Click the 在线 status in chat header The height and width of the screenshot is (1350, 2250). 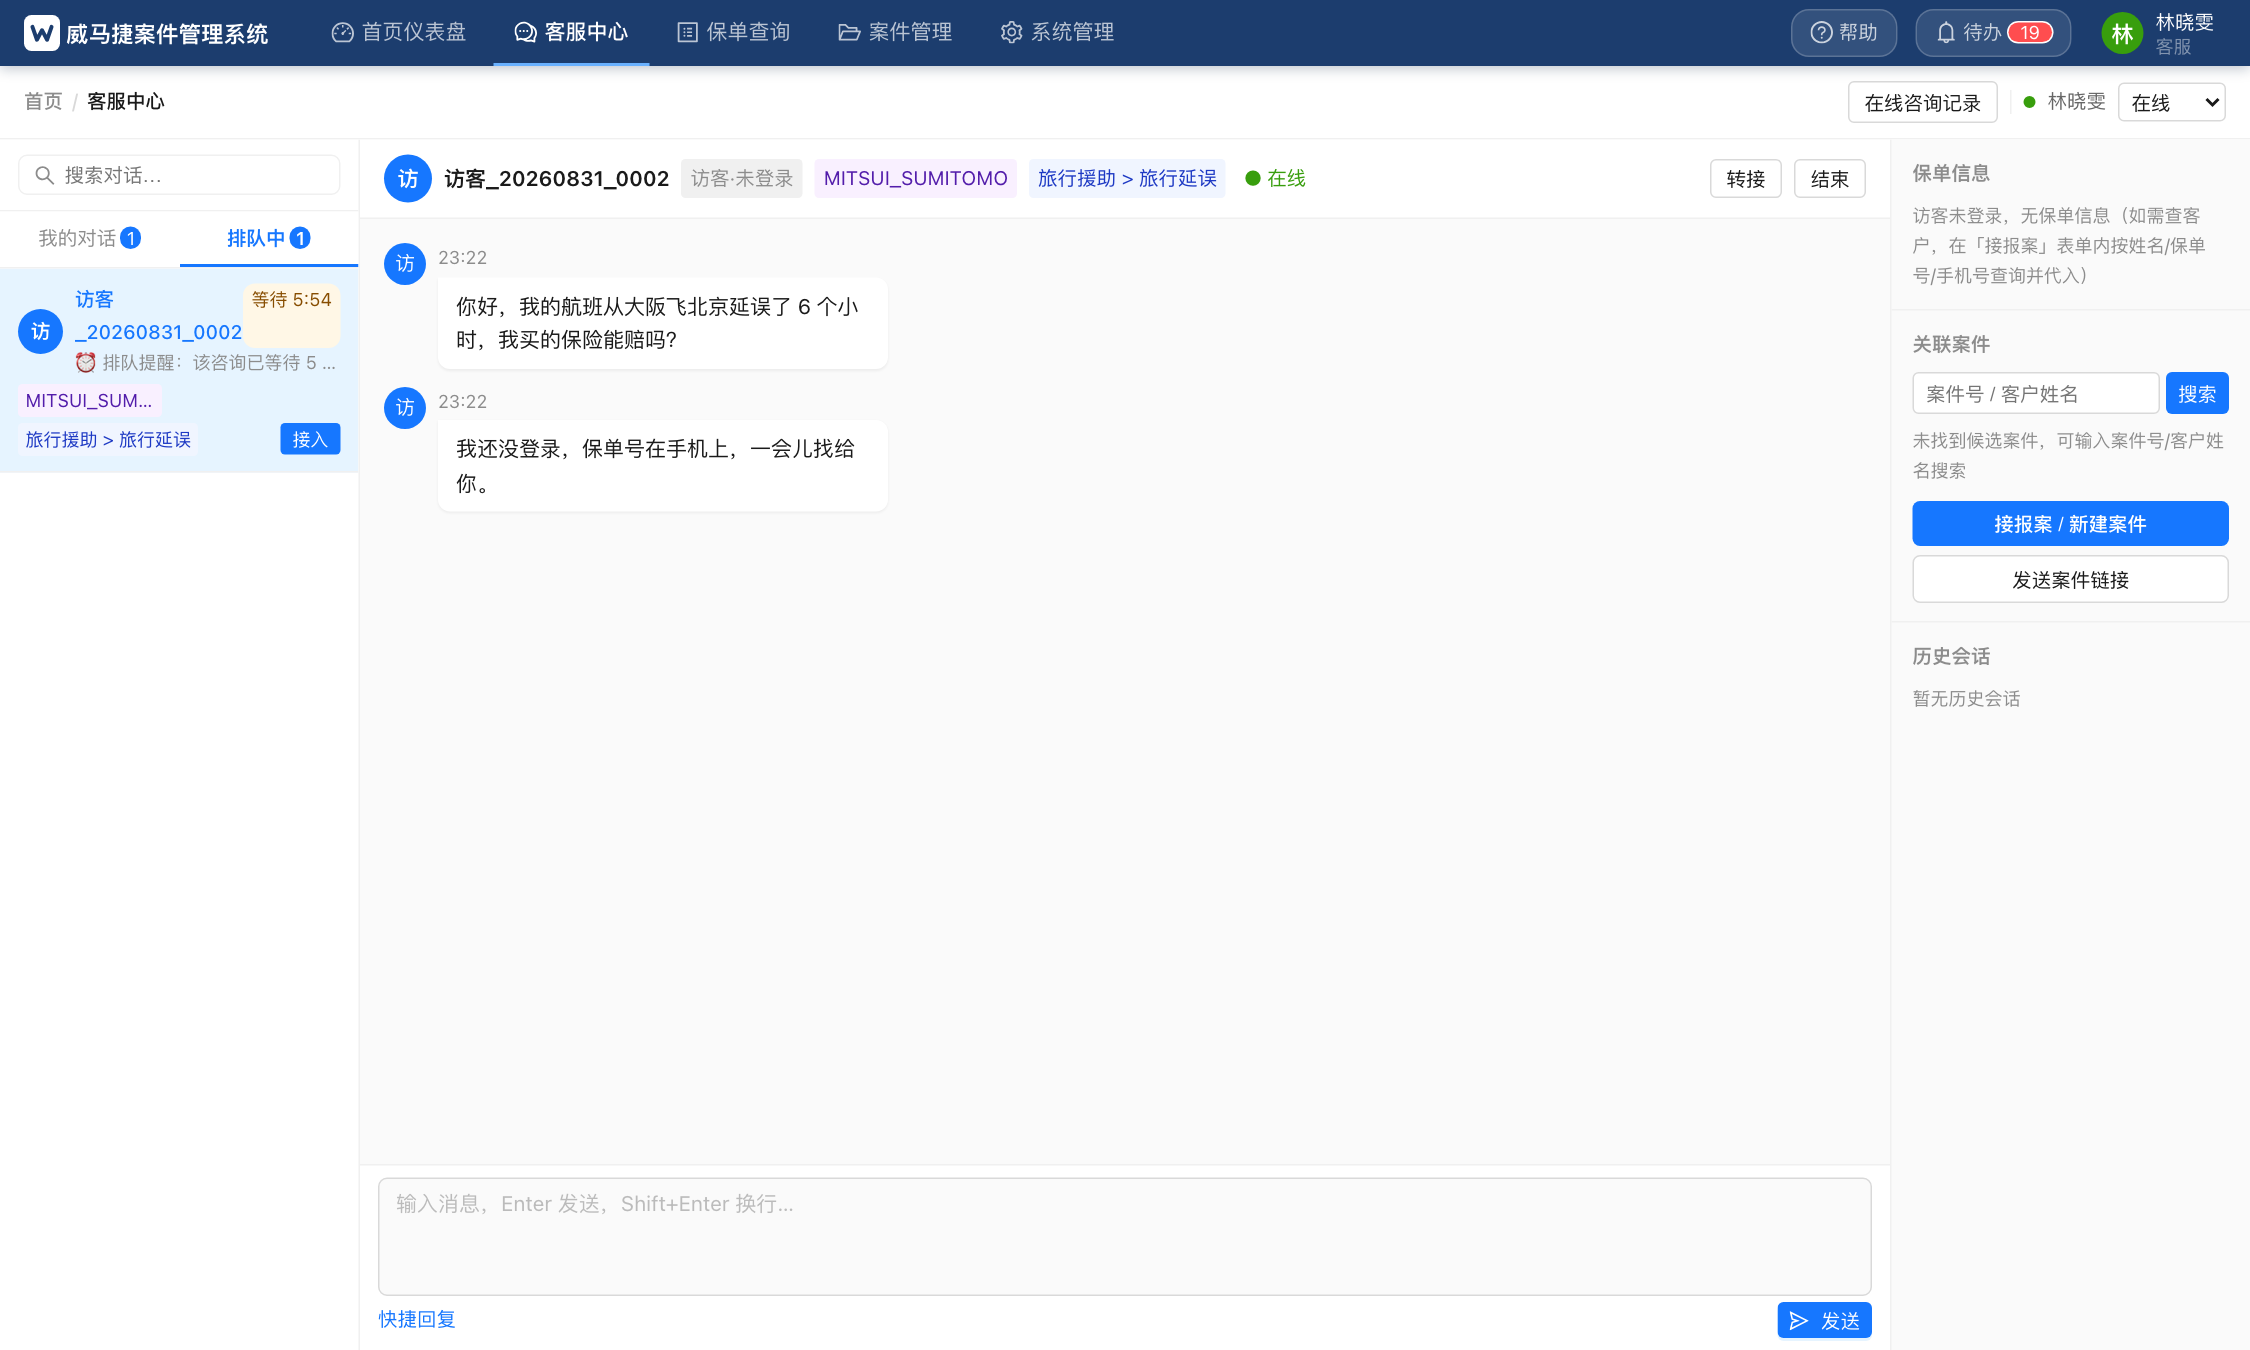point(1276,178)
